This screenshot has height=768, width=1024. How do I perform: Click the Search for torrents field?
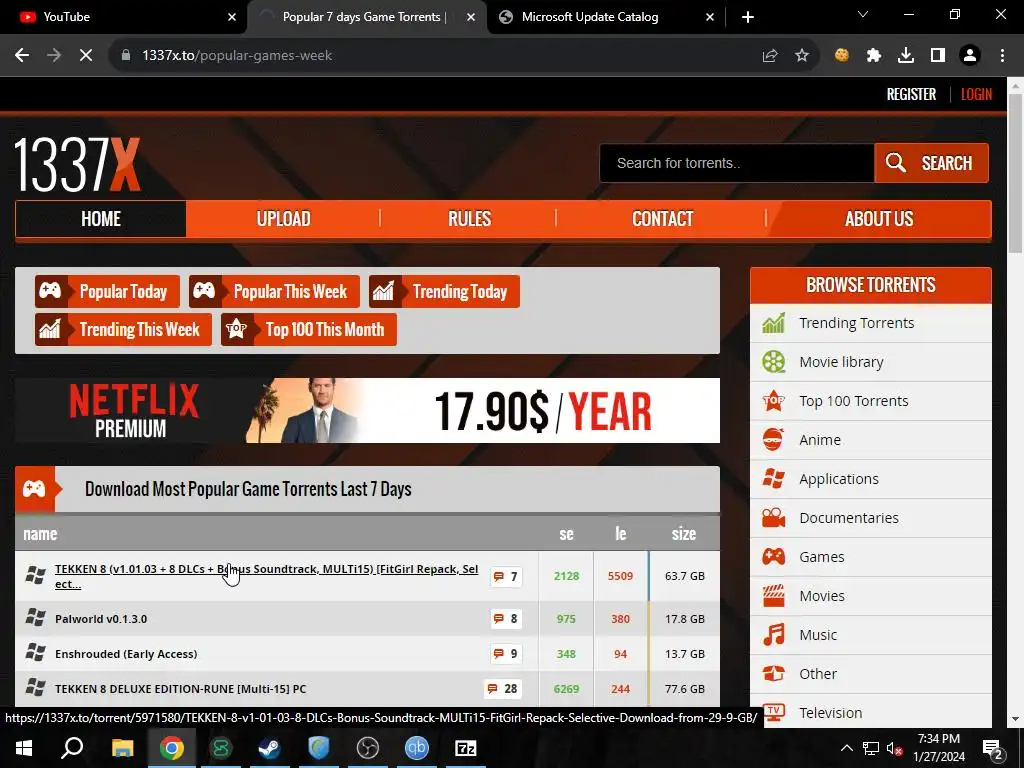click(x=737, y=163)
